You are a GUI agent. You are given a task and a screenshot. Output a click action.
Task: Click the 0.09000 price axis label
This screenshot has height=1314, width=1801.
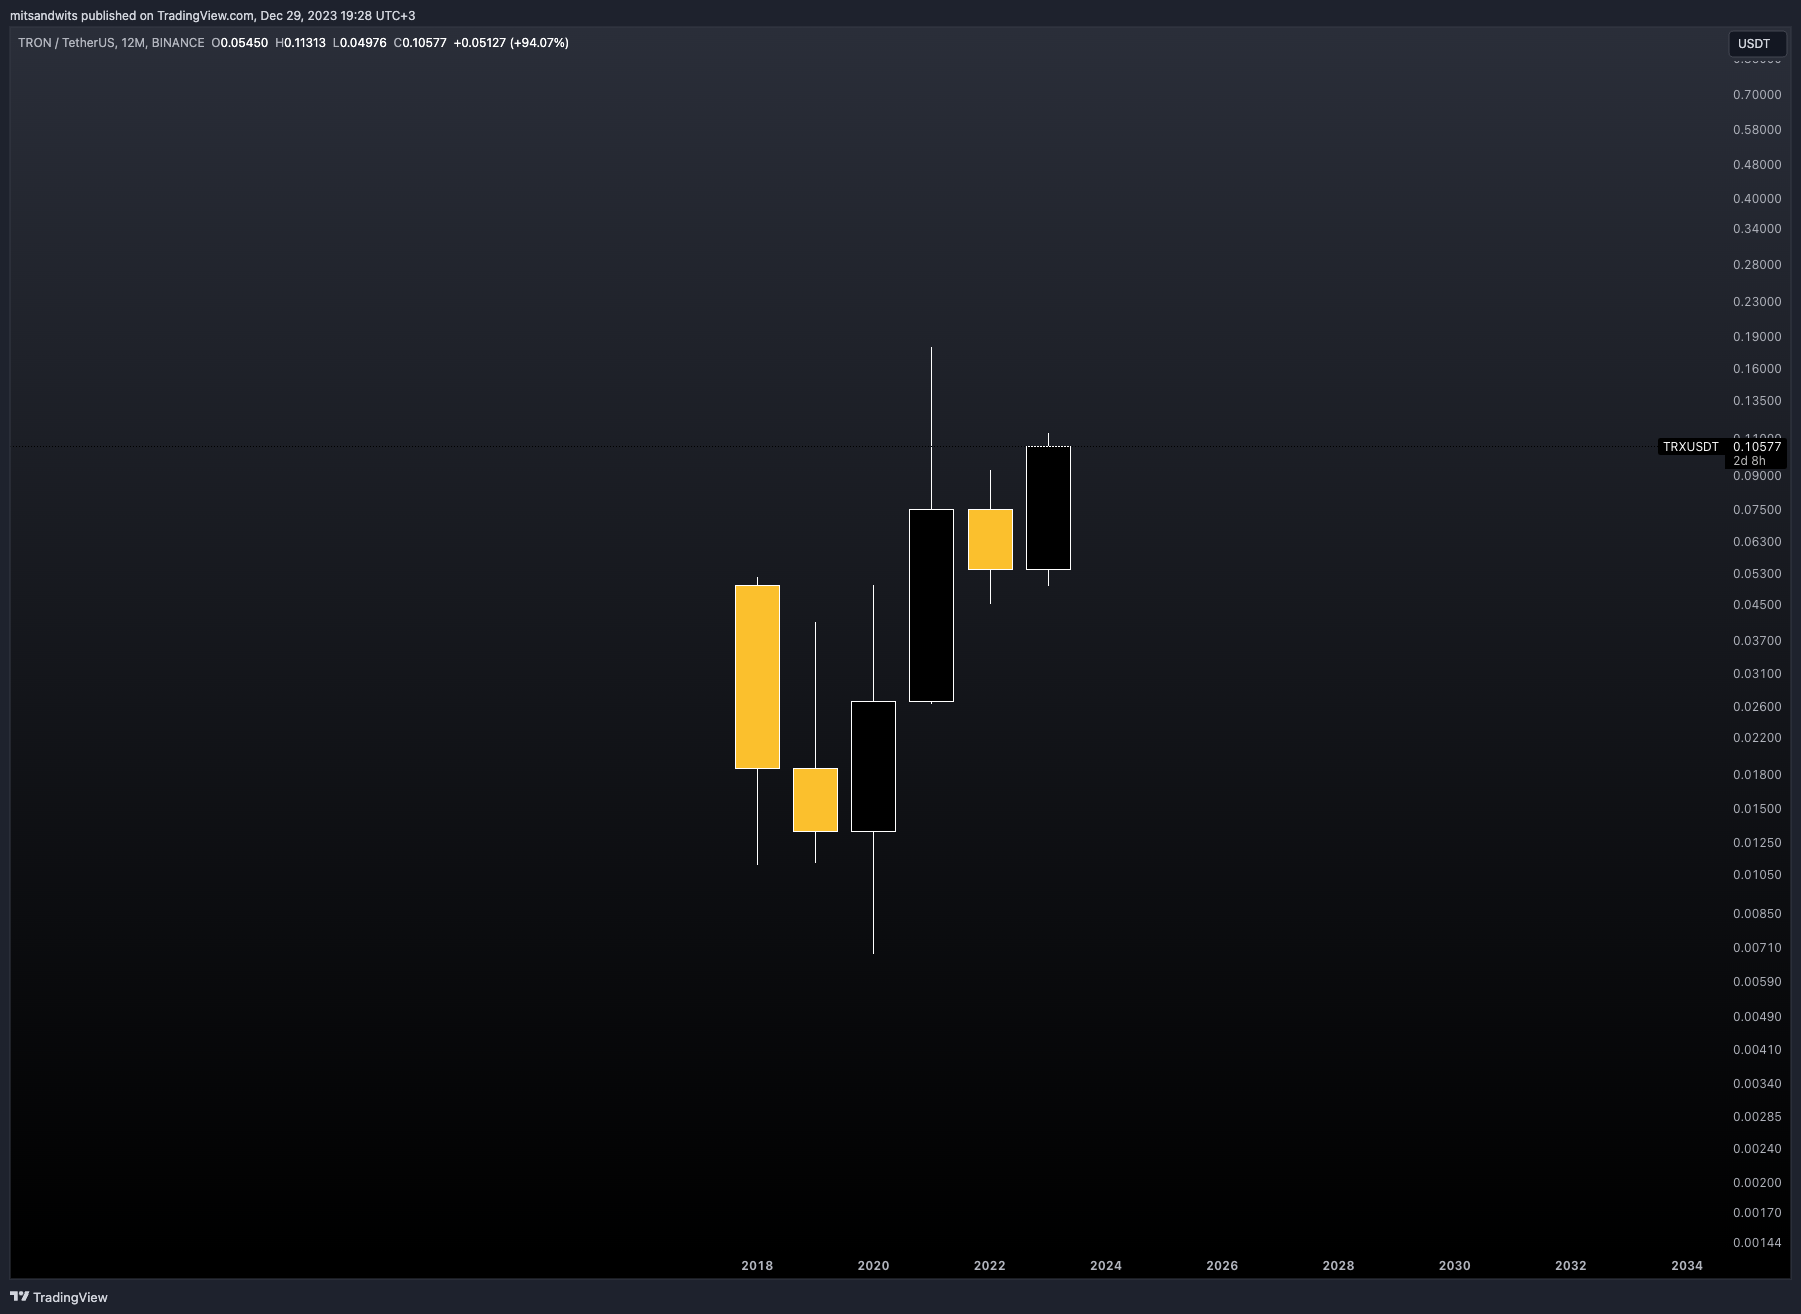coord(1757,476)
